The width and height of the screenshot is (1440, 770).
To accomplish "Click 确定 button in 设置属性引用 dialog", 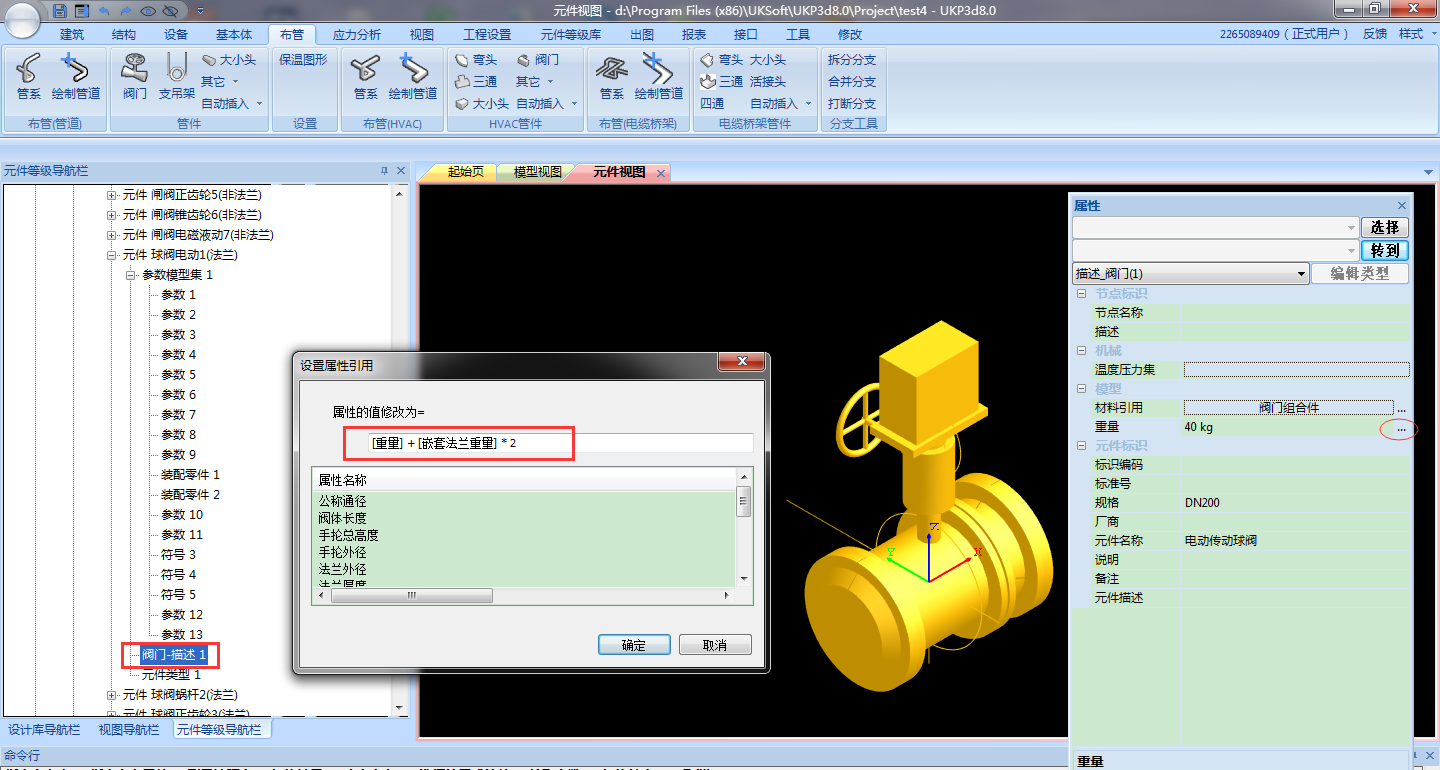I will [633, 645].
